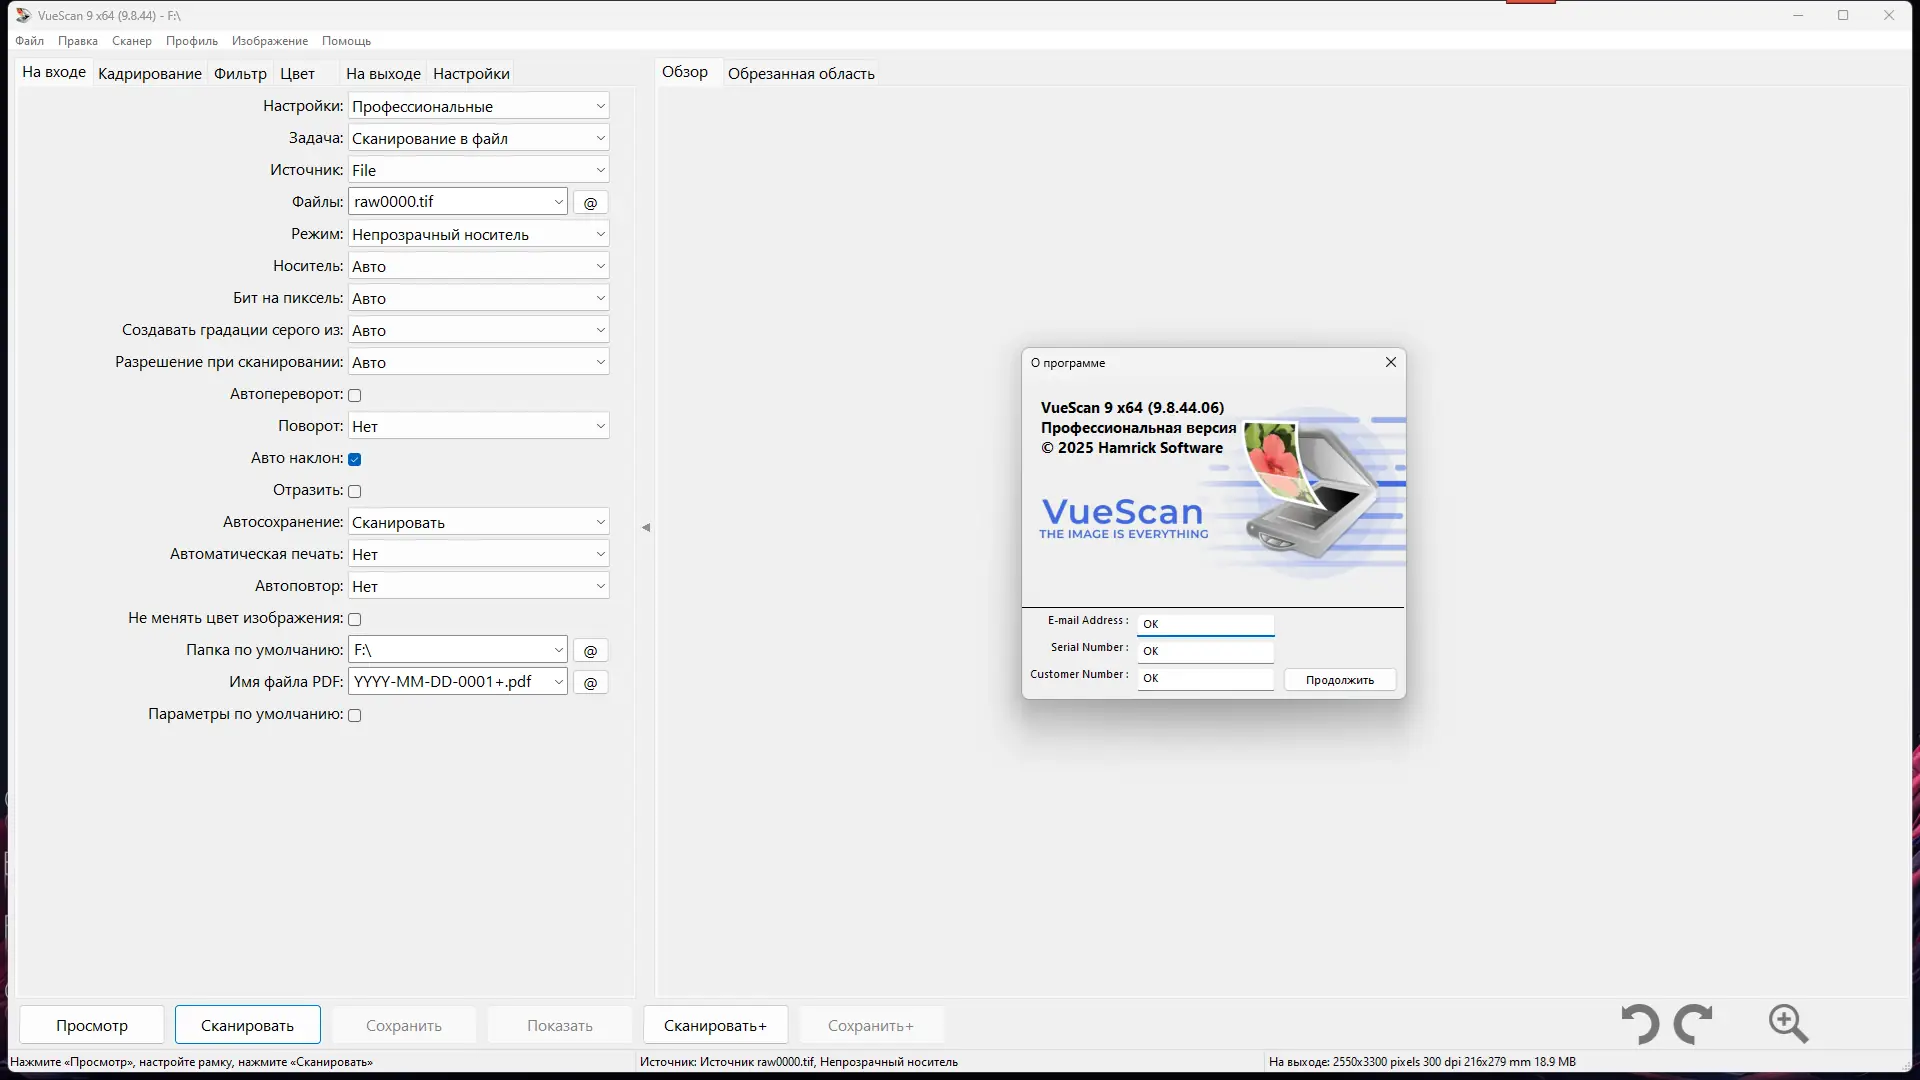Click the @ button beside the Файлы field

[x=590, y=203]
